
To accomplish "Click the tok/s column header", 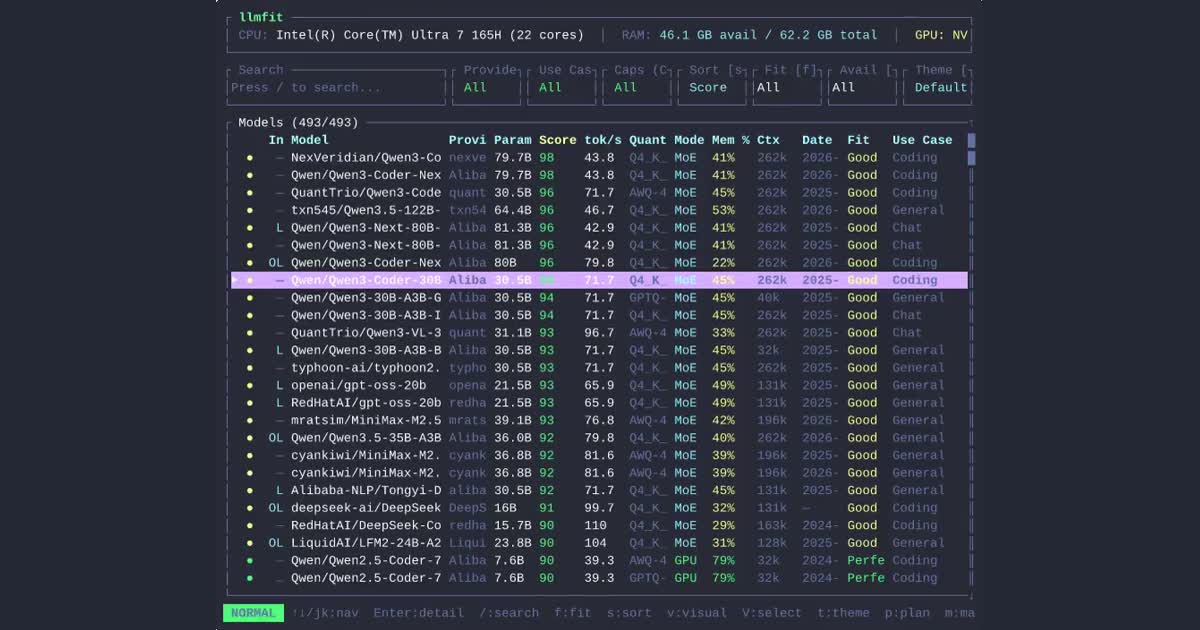I will 603,140.
